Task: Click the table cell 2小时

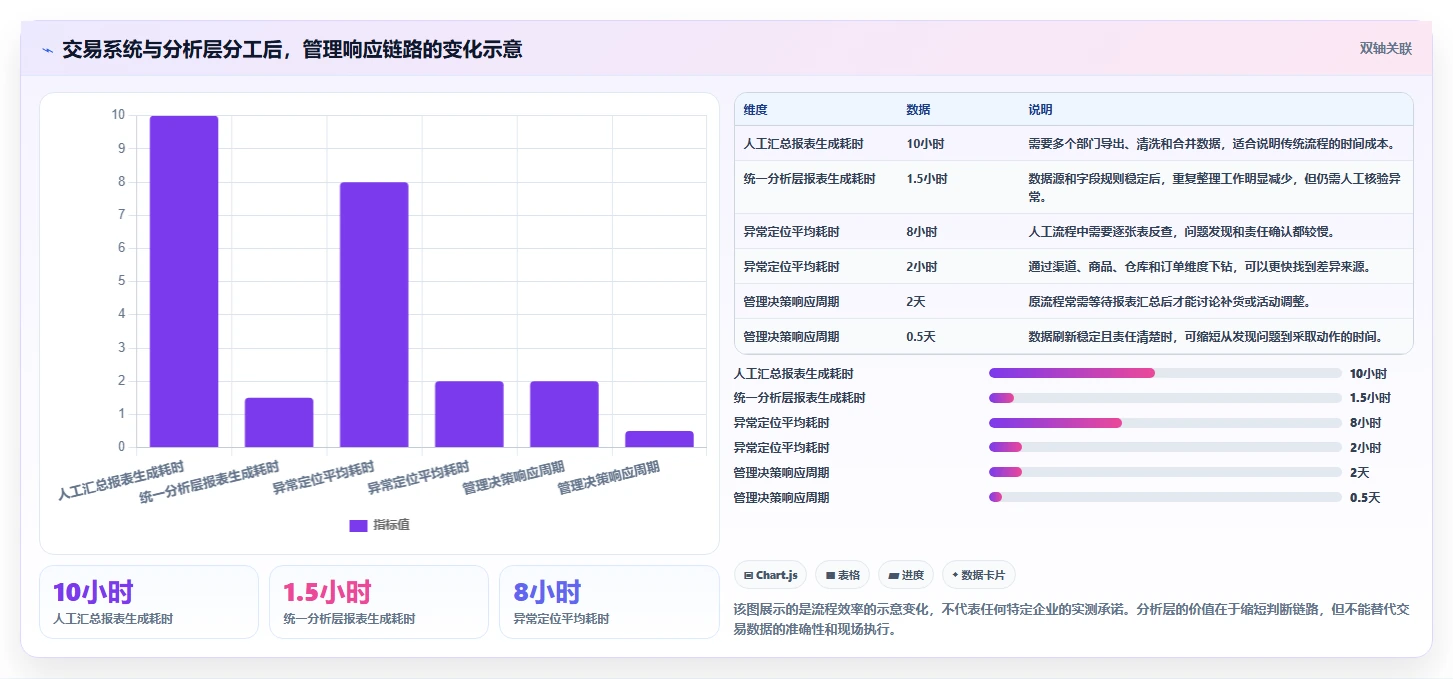Action: pos(922,266)
